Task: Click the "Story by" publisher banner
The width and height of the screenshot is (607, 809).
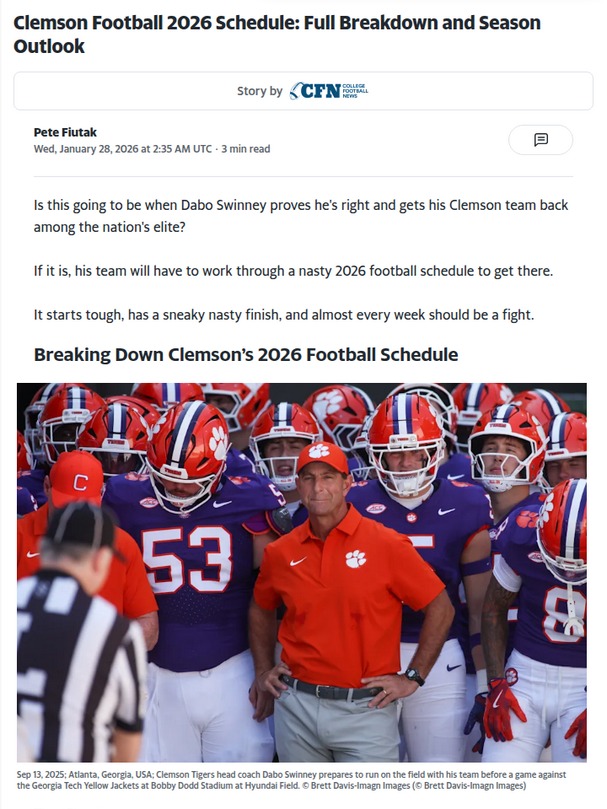Action: coord(302,91)
